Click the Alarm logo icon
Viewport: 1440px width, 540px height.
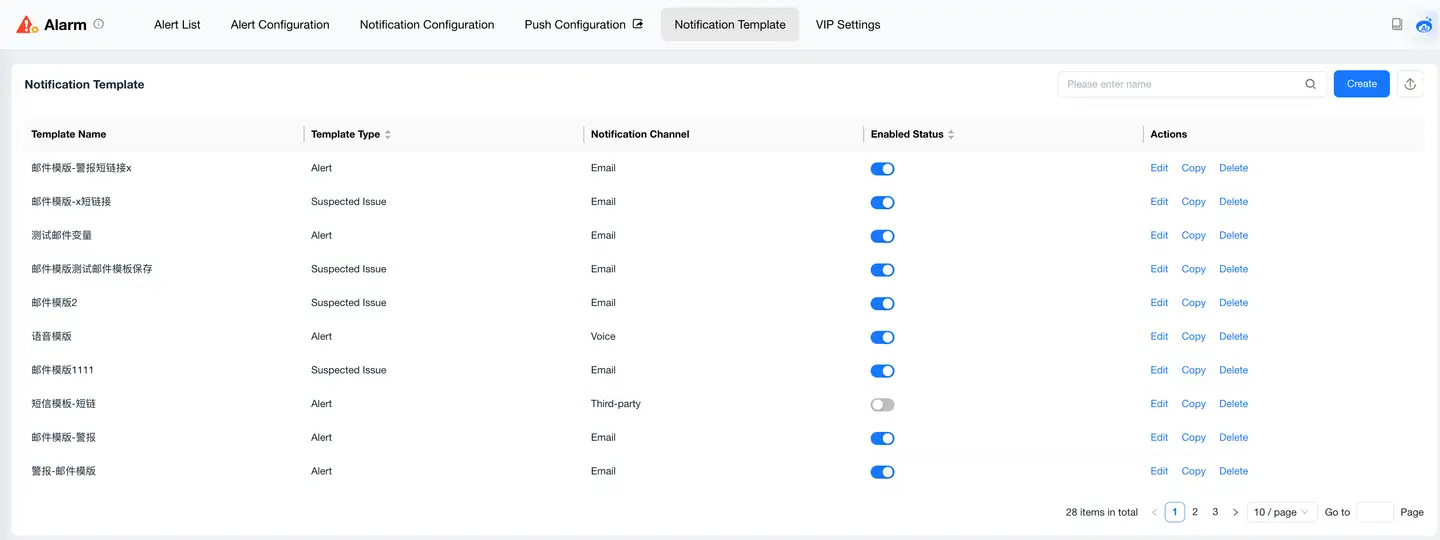[x=27, y=25]
